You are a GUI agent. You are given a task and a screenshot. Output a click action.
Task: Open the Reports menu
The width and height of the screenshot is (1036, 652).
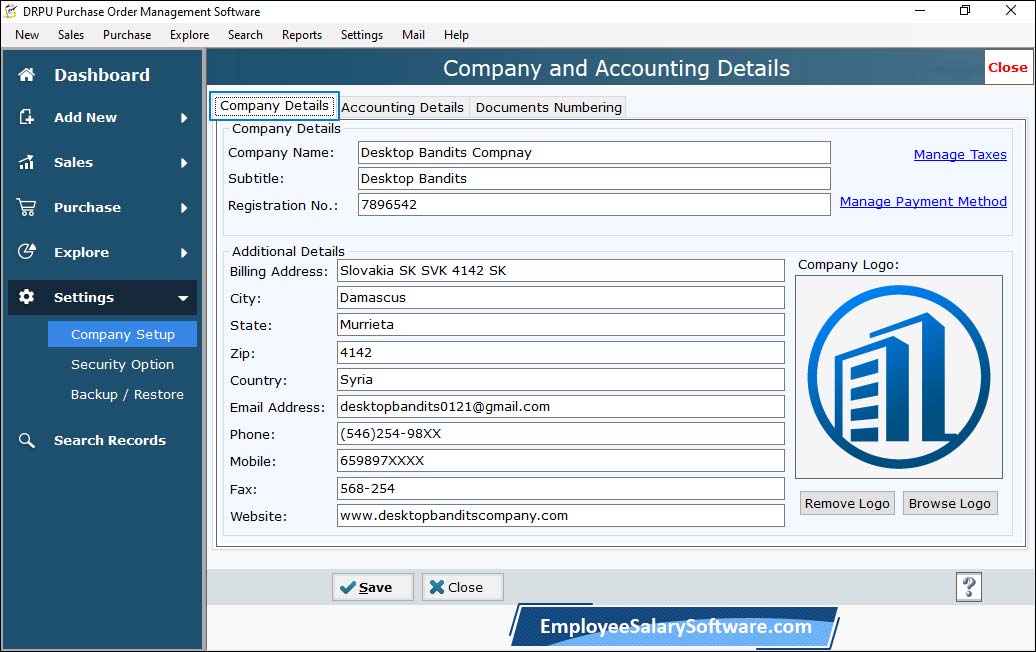[302, 35]
